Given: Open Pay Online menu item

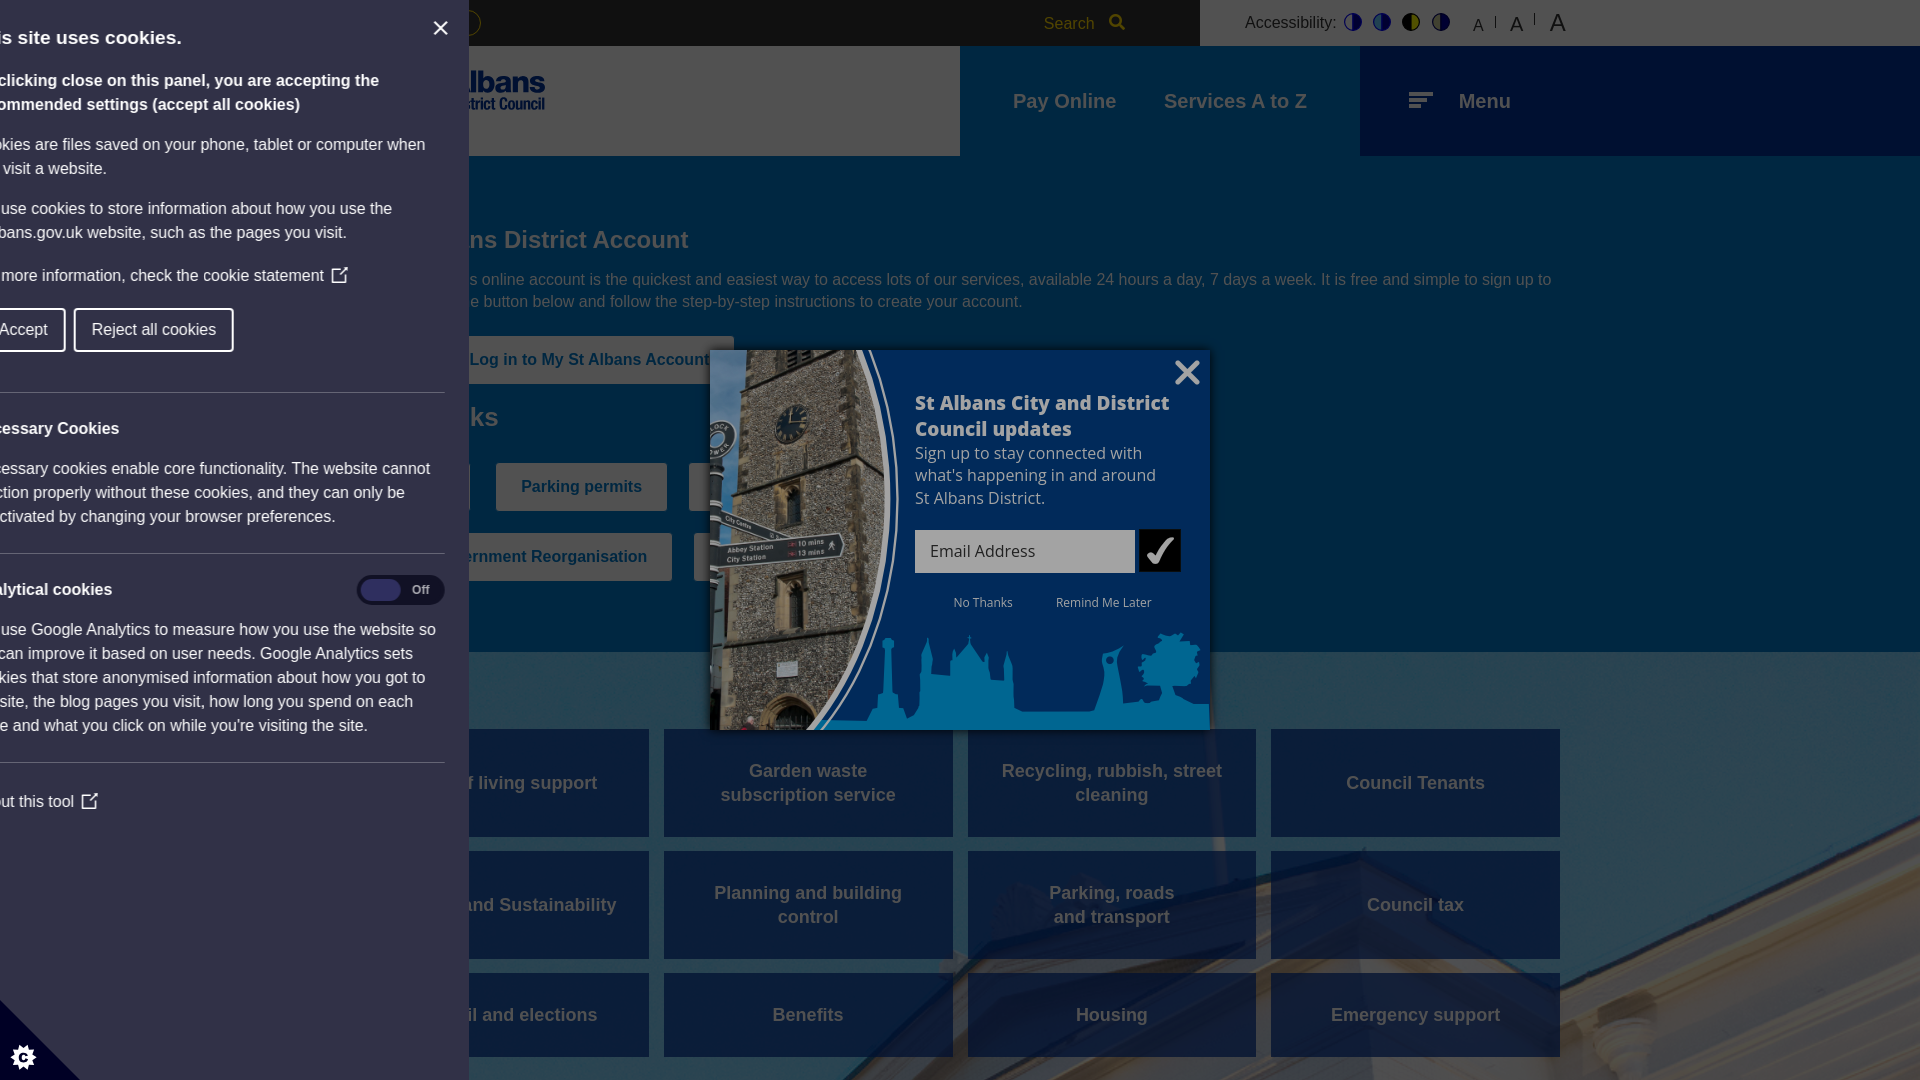Looking at the screenshot, I should (x=1064, y=101).
